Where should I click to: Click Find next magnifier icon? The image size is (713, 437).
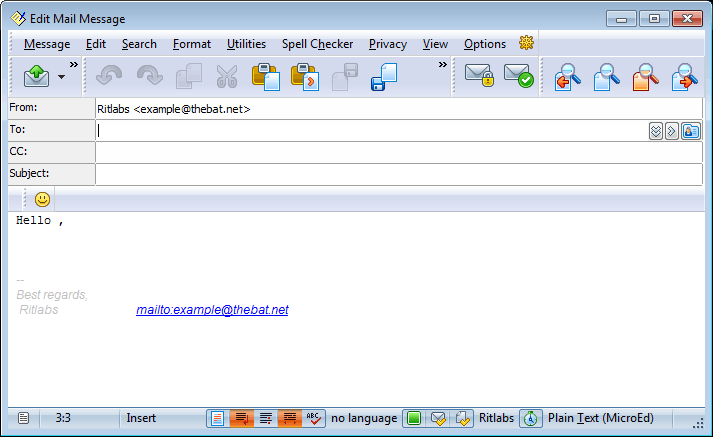coord(685,77)
